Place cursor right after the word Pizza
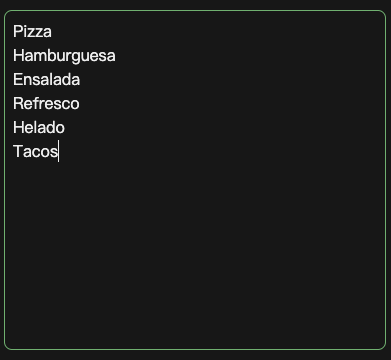This screenshot has width=391, height=360. [x=52, y=32]
